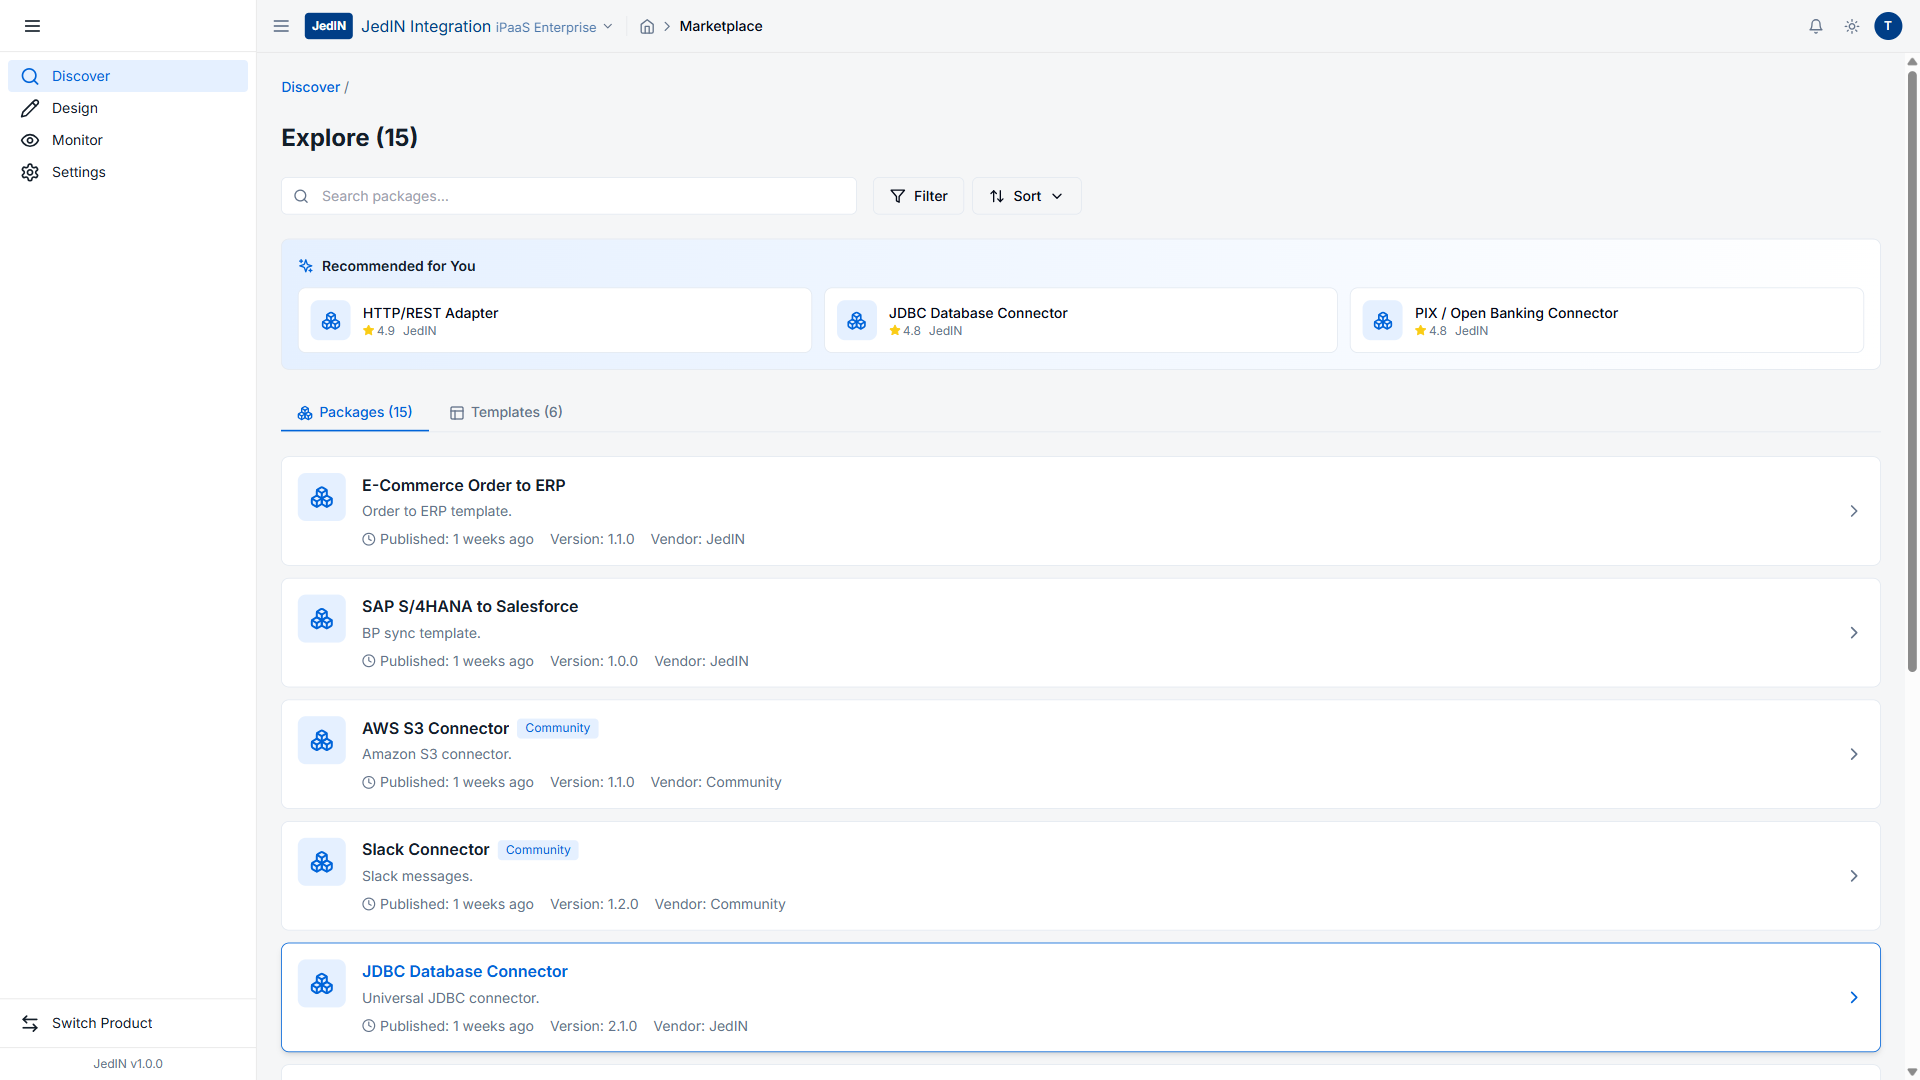The image size is (1920, 1080).
Task: Switch to the Templates (6) tab
Action: point(506,412)
